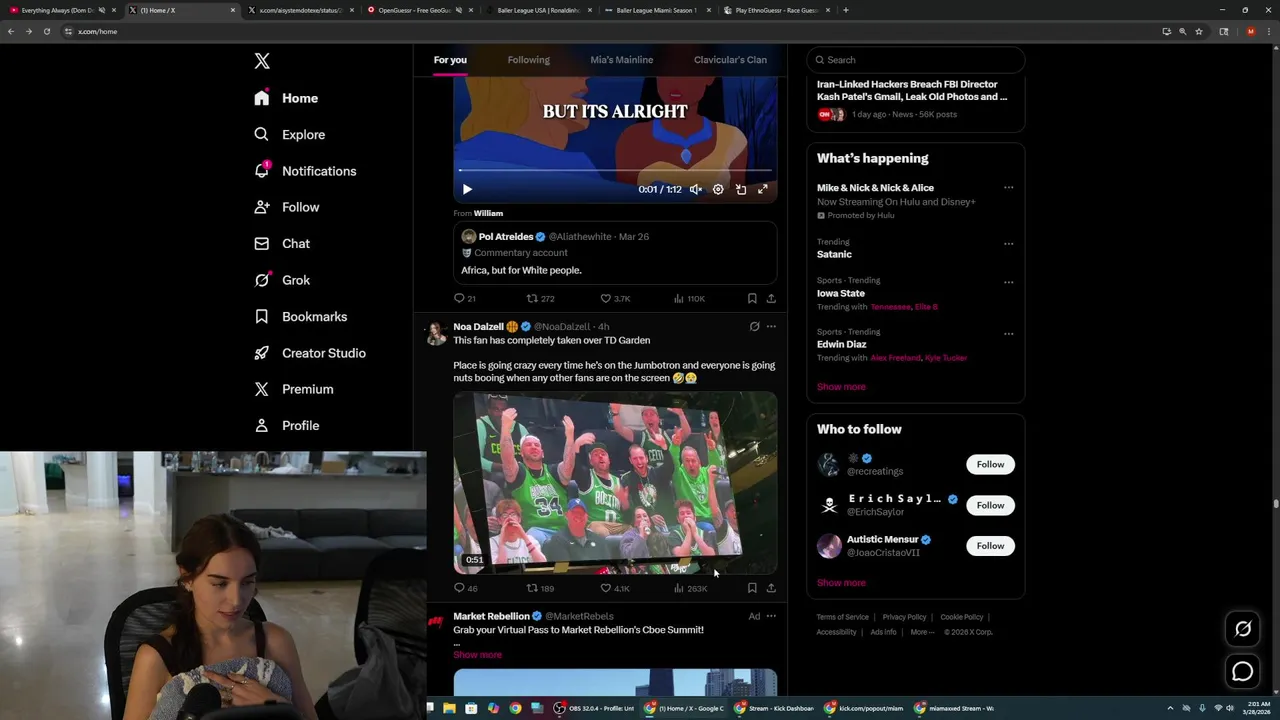Viewport: 1280px width, 720px height.
Task: Select the For you tab
Action: (450, 60)
